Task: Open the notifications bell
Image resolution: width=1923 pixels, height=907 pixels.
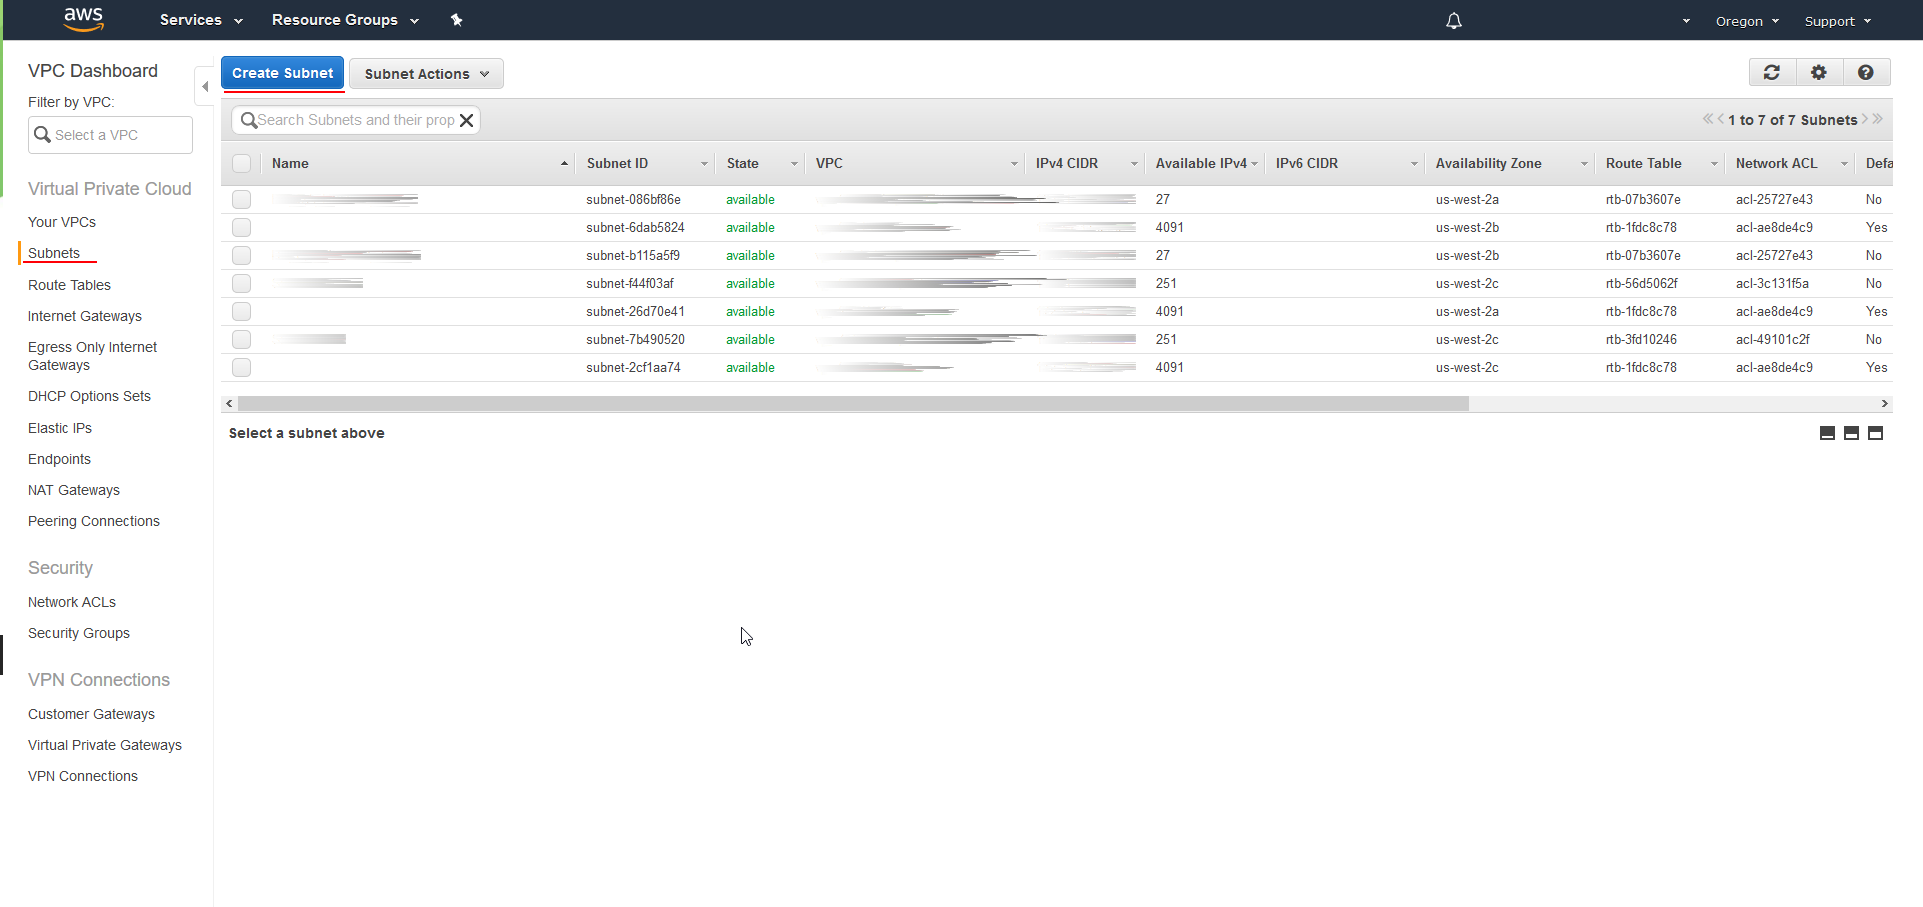Action: click(1453, 21)
